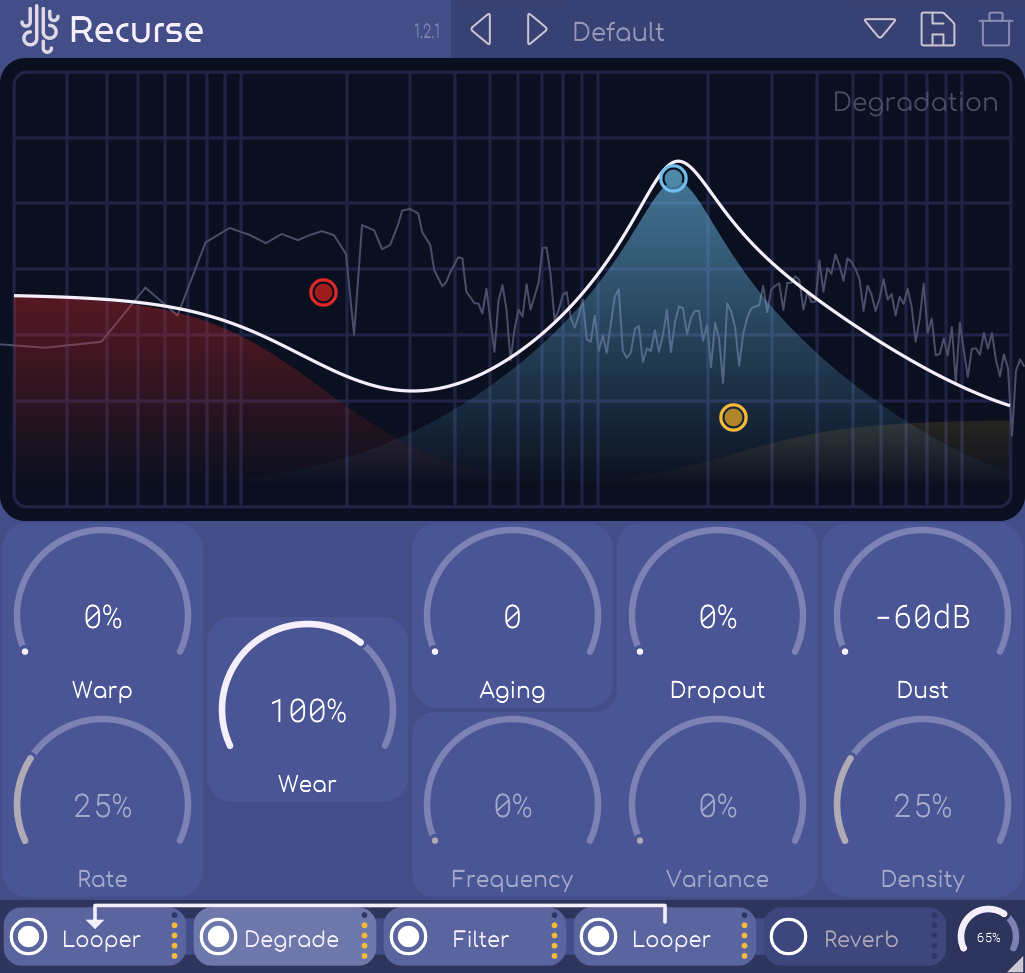This screenshot has width=1025, height=973.
Task: Select the previous preset arrow
Action: [479, 30]
